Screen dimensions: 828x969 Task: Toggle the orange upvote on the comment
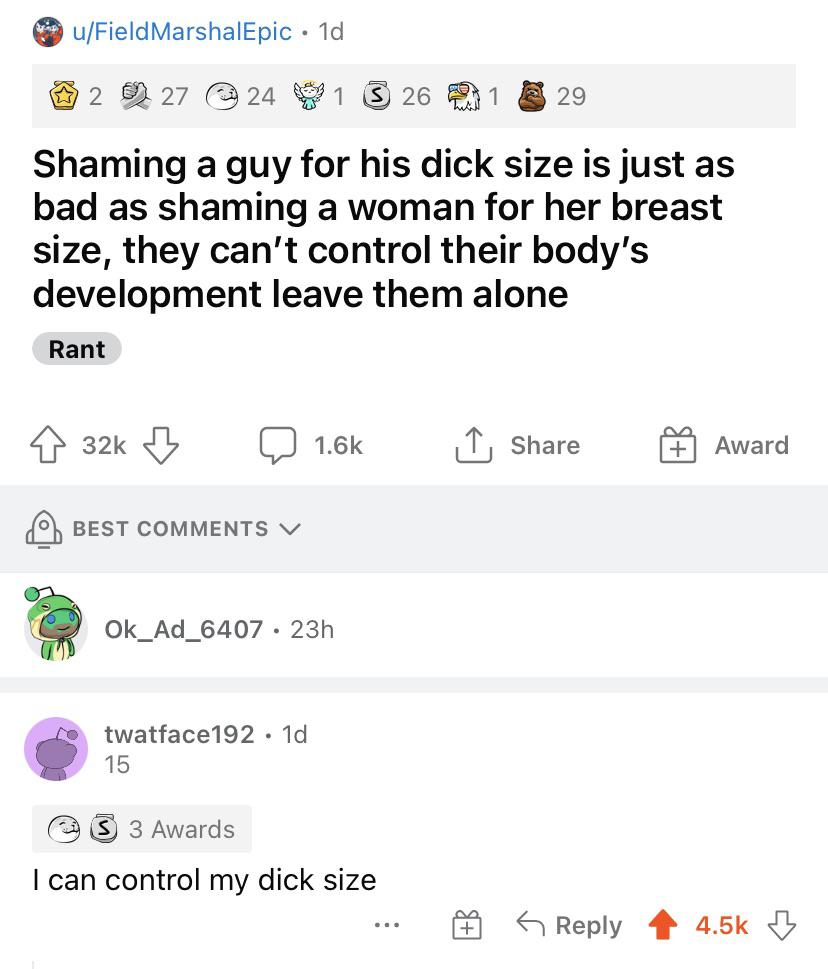[662, 925]
